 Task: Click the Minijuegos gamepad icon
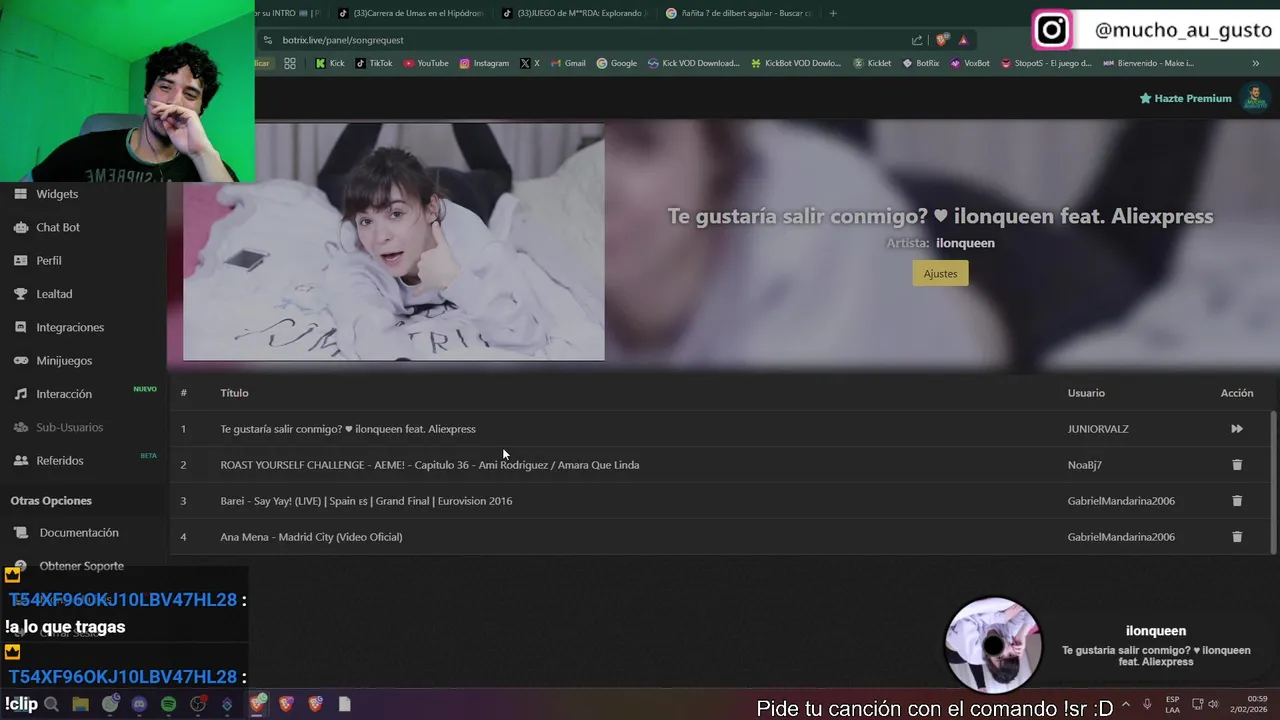[20, 360]
